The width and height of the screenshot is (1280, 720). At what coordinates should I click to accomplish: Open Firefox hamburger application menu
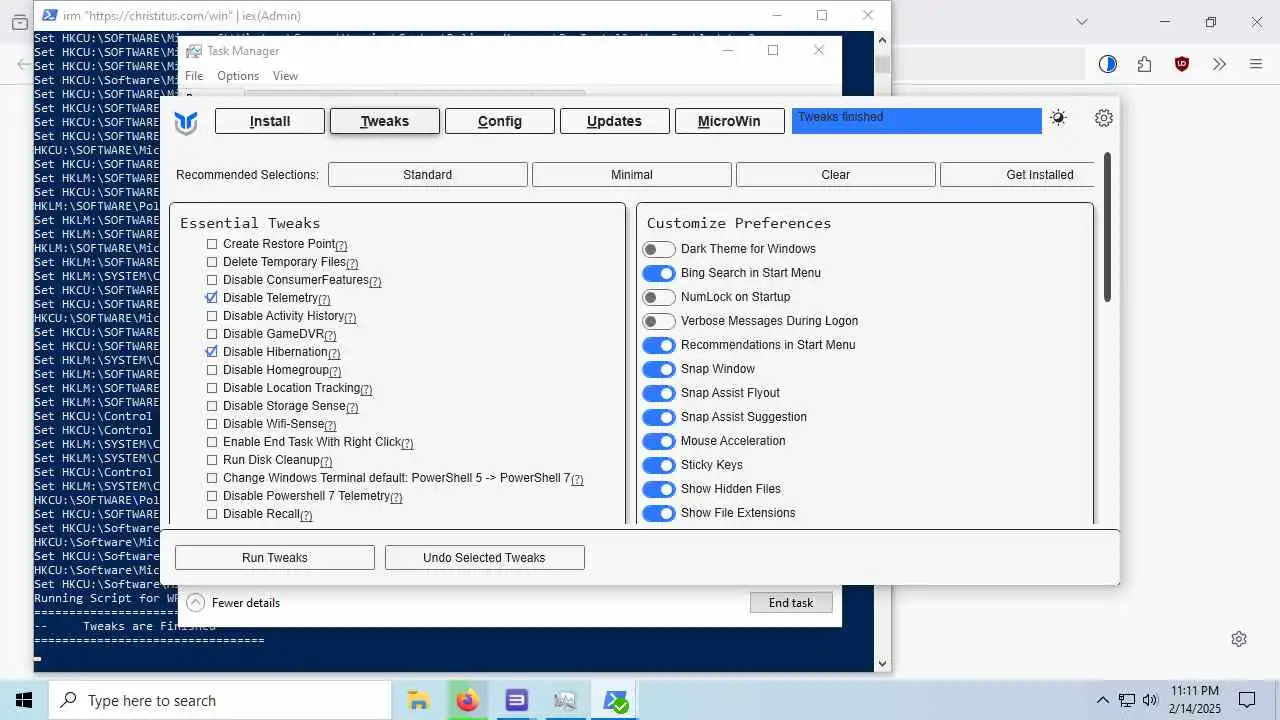pos(1256,64)
